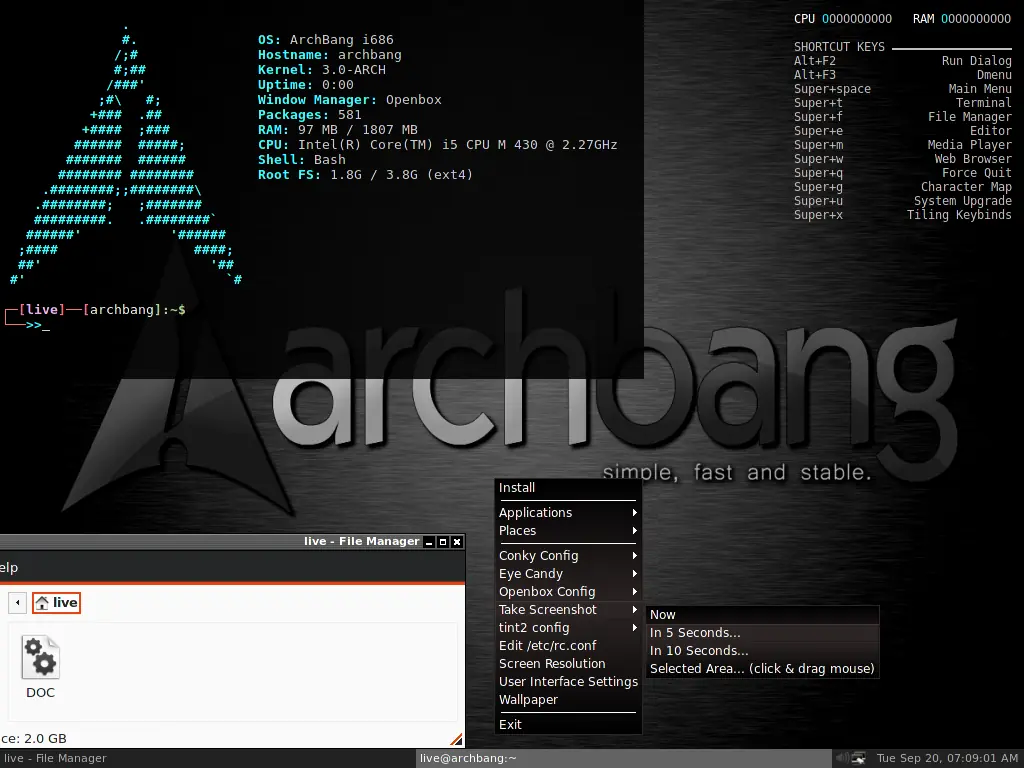
Task: Expand the Openbox Config submenu arrow
Action: 634,592
